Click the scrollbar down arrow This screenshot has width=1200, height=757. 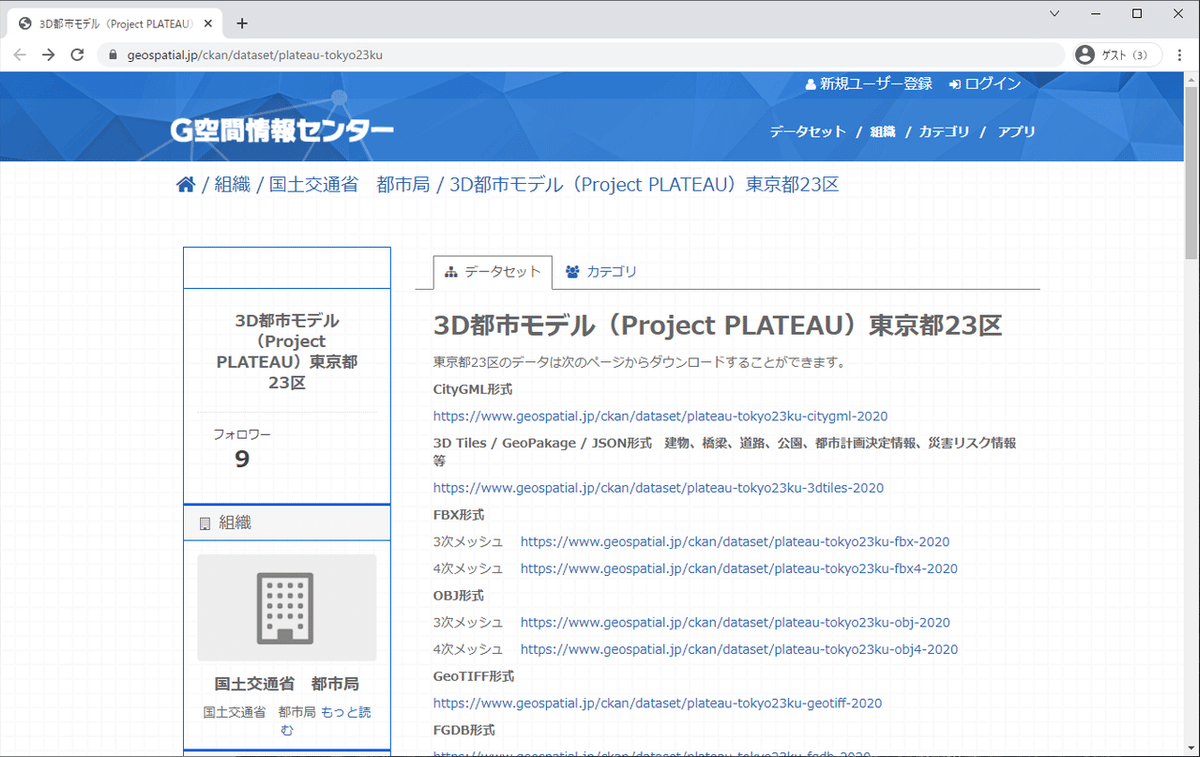(1191, 748)
